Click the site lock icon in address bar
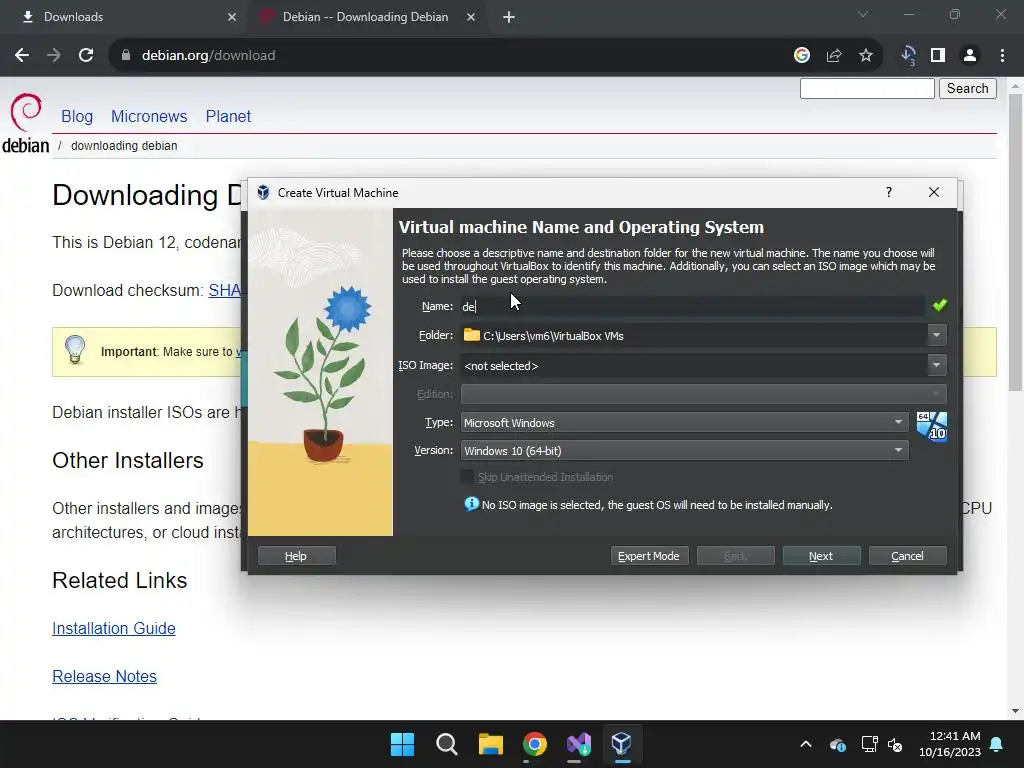This screenshot has height=768, width=1024. point(126,56)
